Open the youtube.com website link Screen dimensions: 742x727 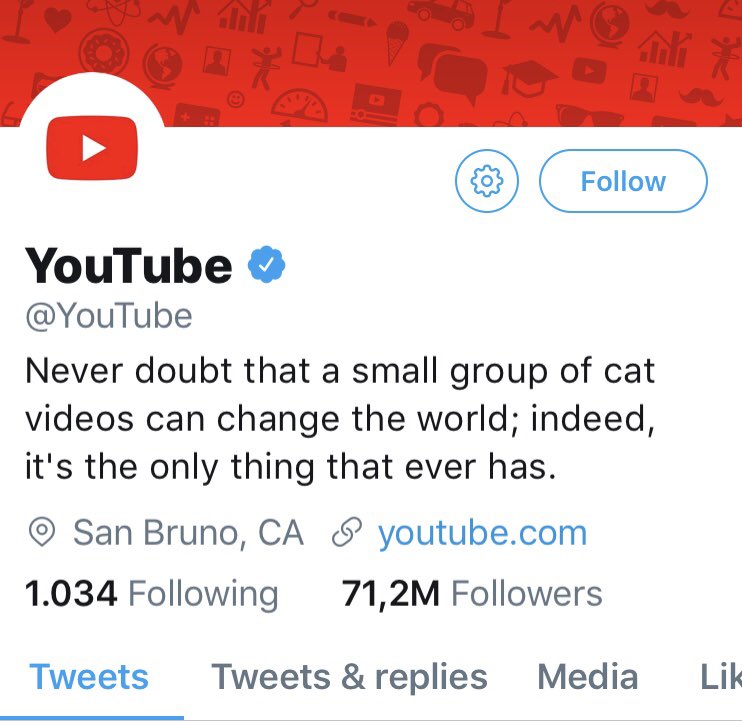482,533
